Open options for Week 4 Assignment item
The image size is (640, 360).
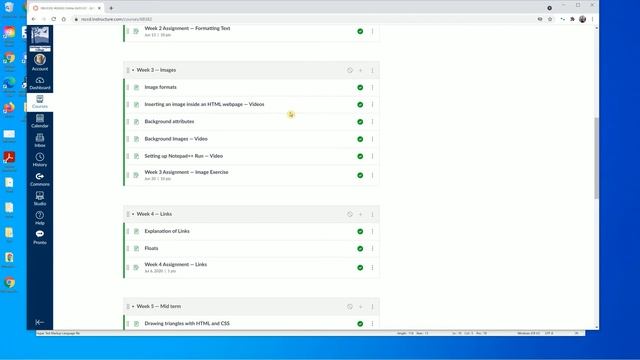tap(372, 268)
